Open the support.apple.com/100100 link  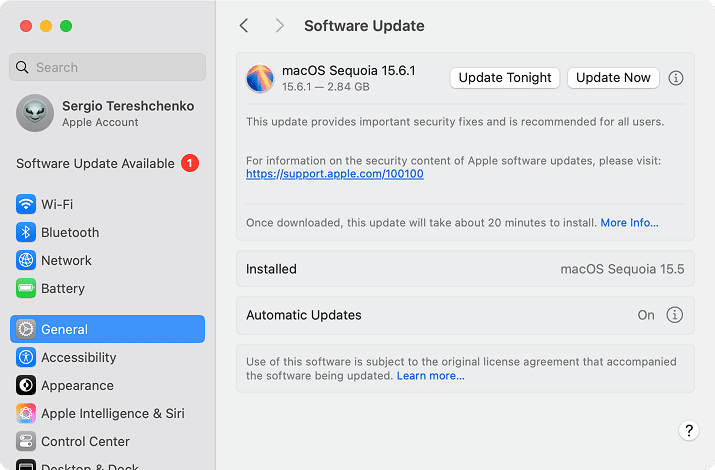click(335, 174)
